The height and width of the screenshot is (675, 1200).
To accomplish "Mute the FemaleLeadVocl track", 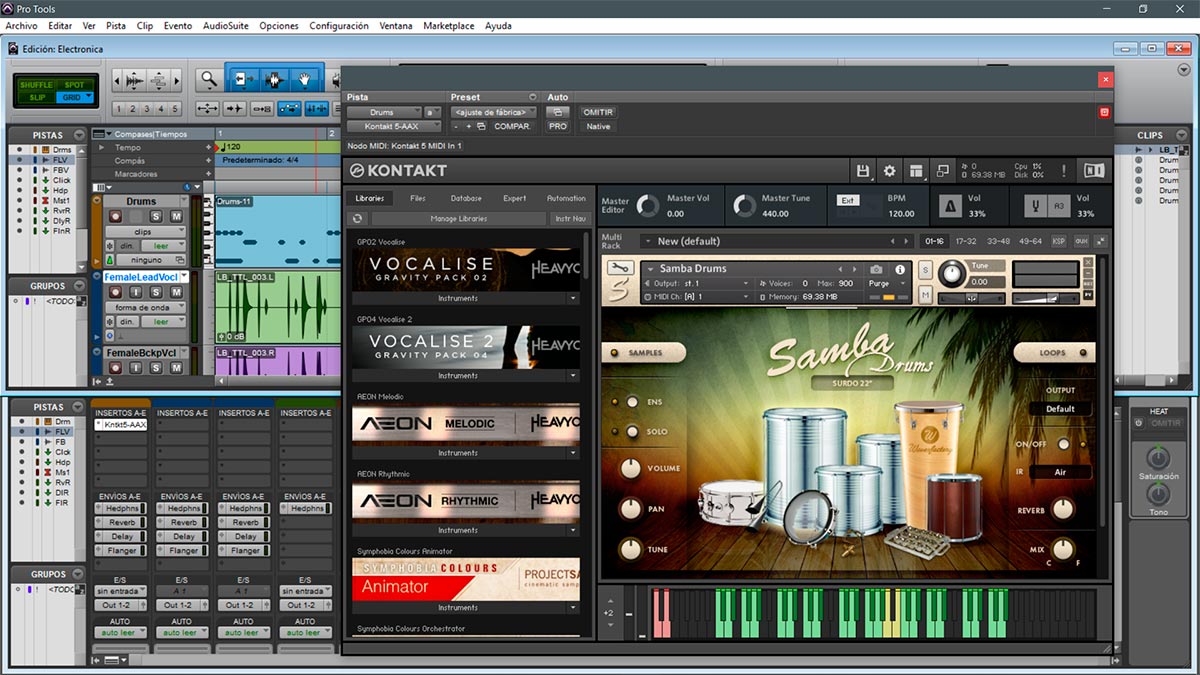I will click(176, 292).
